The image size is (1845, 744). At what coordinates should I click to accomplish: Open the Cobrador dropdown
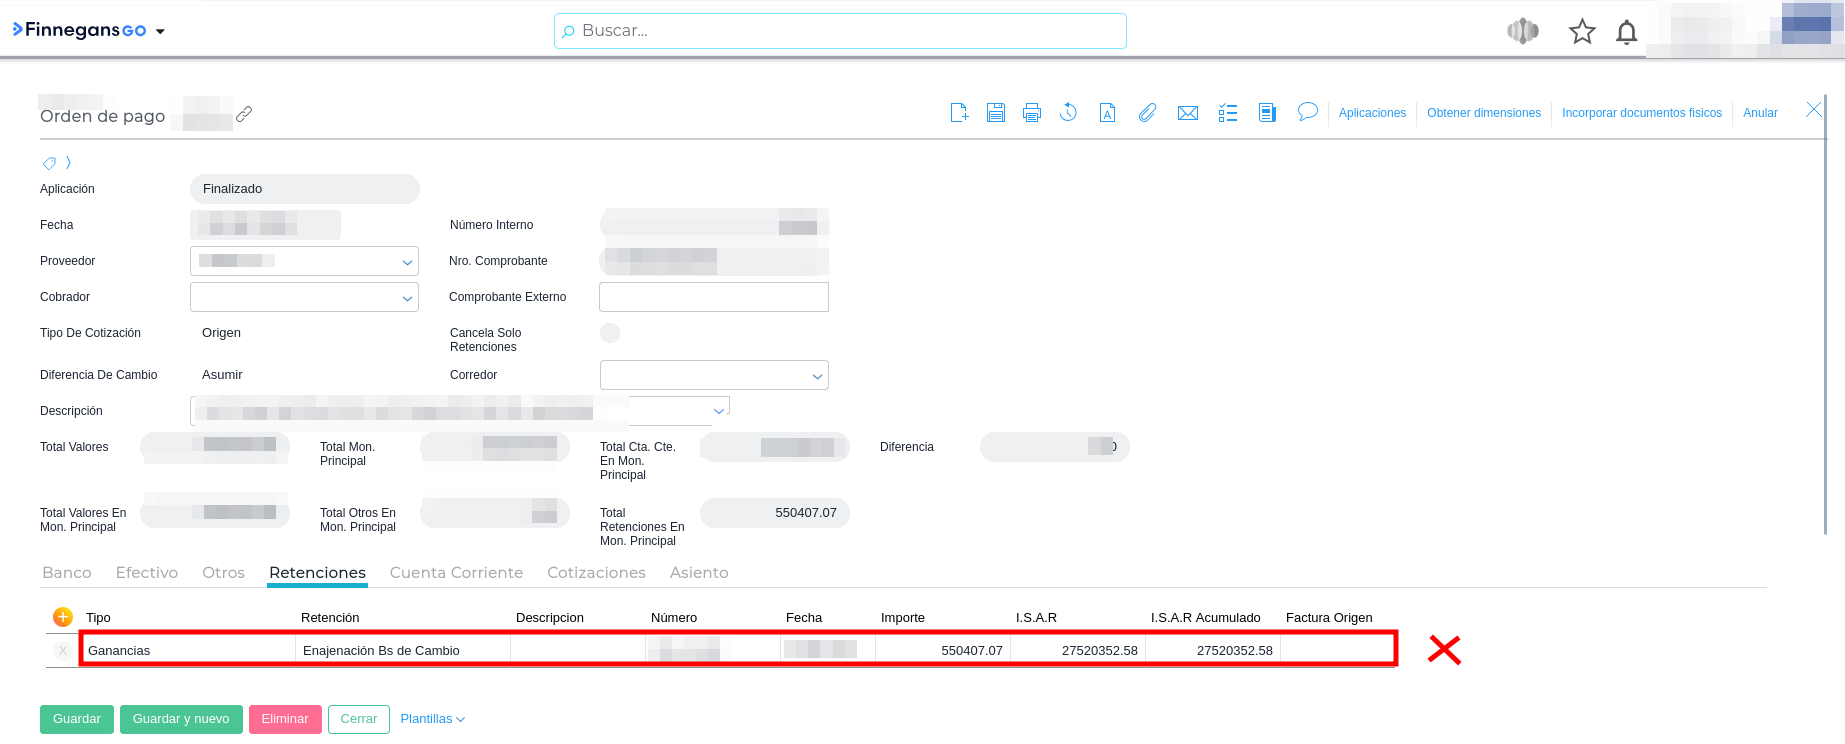[407, 298]
